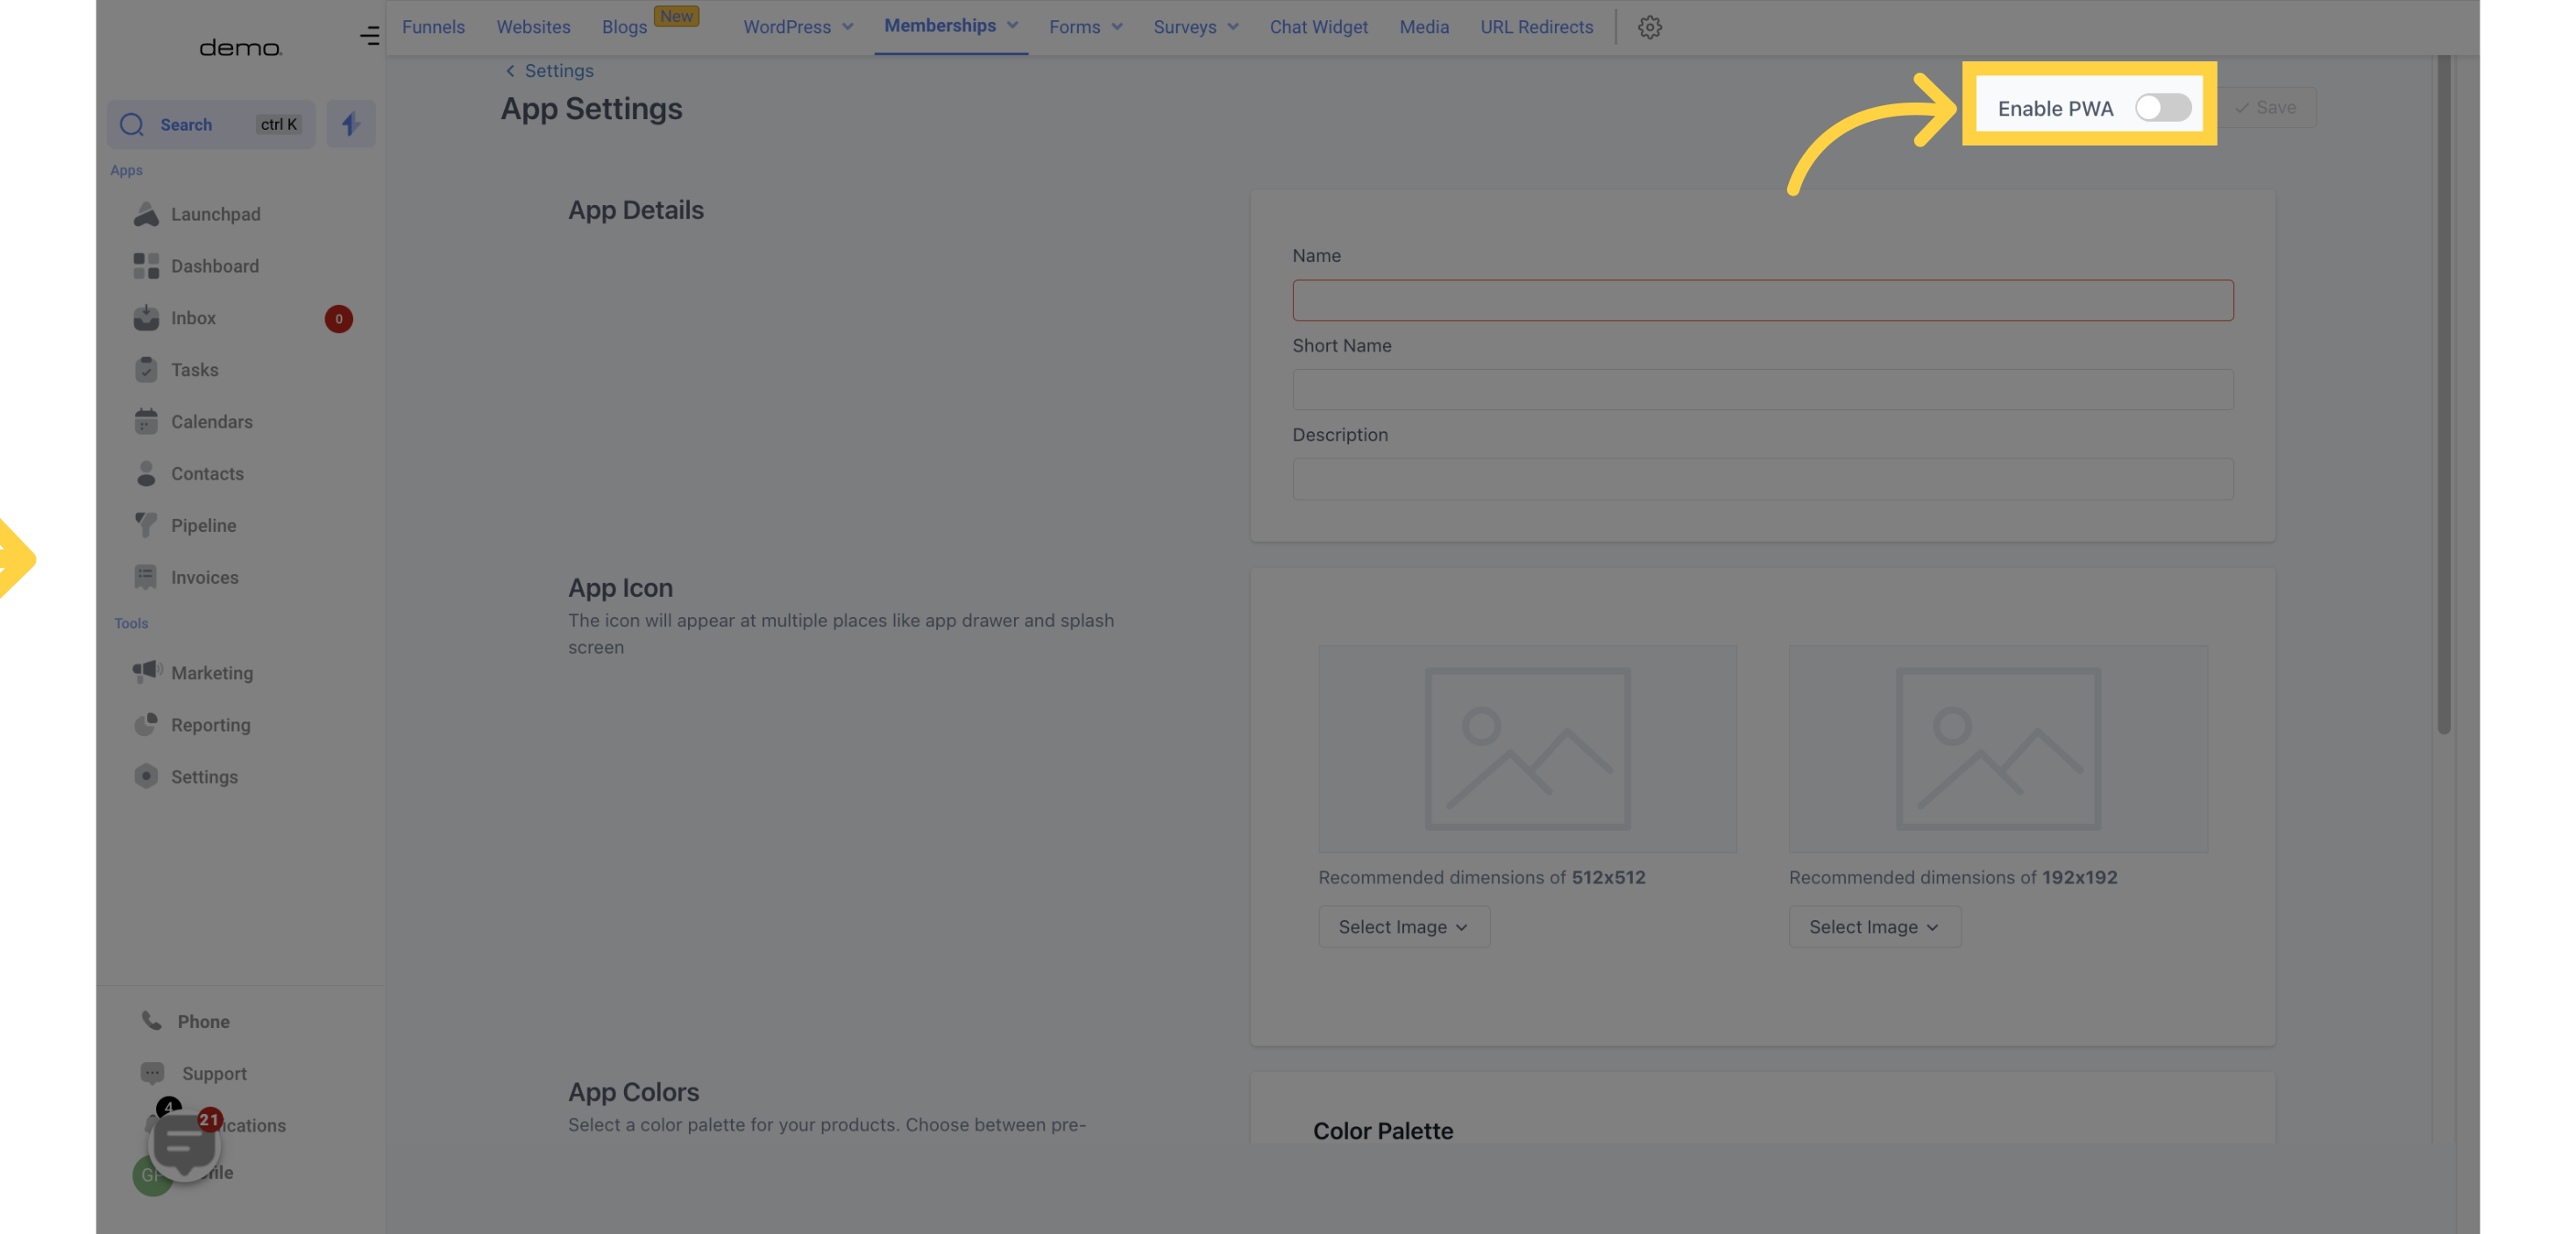Click the Reporting pie chart icon
Image resolution: width=2576 pixels, height=1234 pixels.
pos(146,724)
